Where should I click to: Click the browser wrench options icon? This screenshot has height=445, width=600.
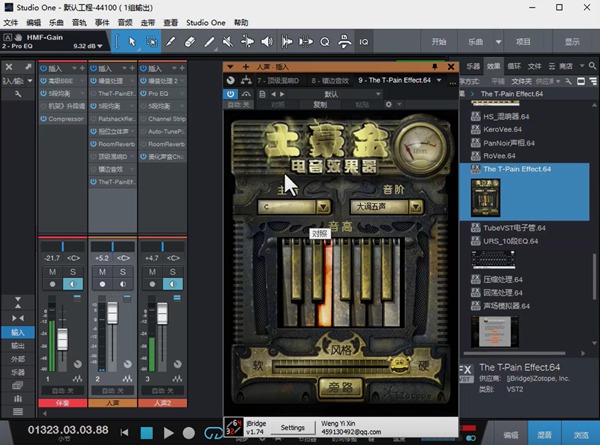pos(569,81)
